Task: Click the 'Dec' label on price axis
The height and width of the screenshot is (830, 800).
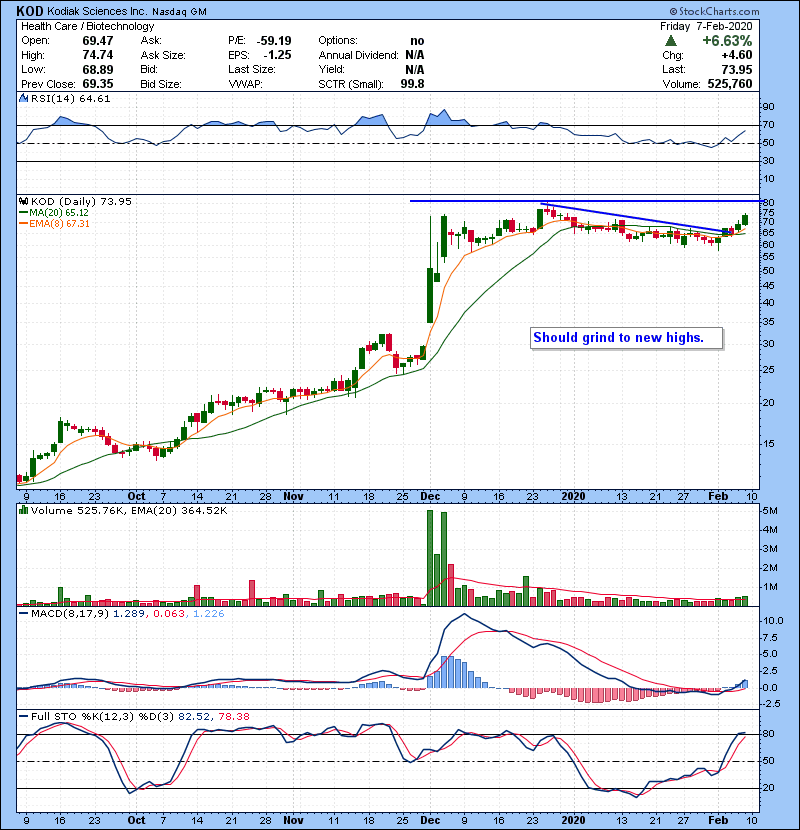Action: click(x=430, y=497)
